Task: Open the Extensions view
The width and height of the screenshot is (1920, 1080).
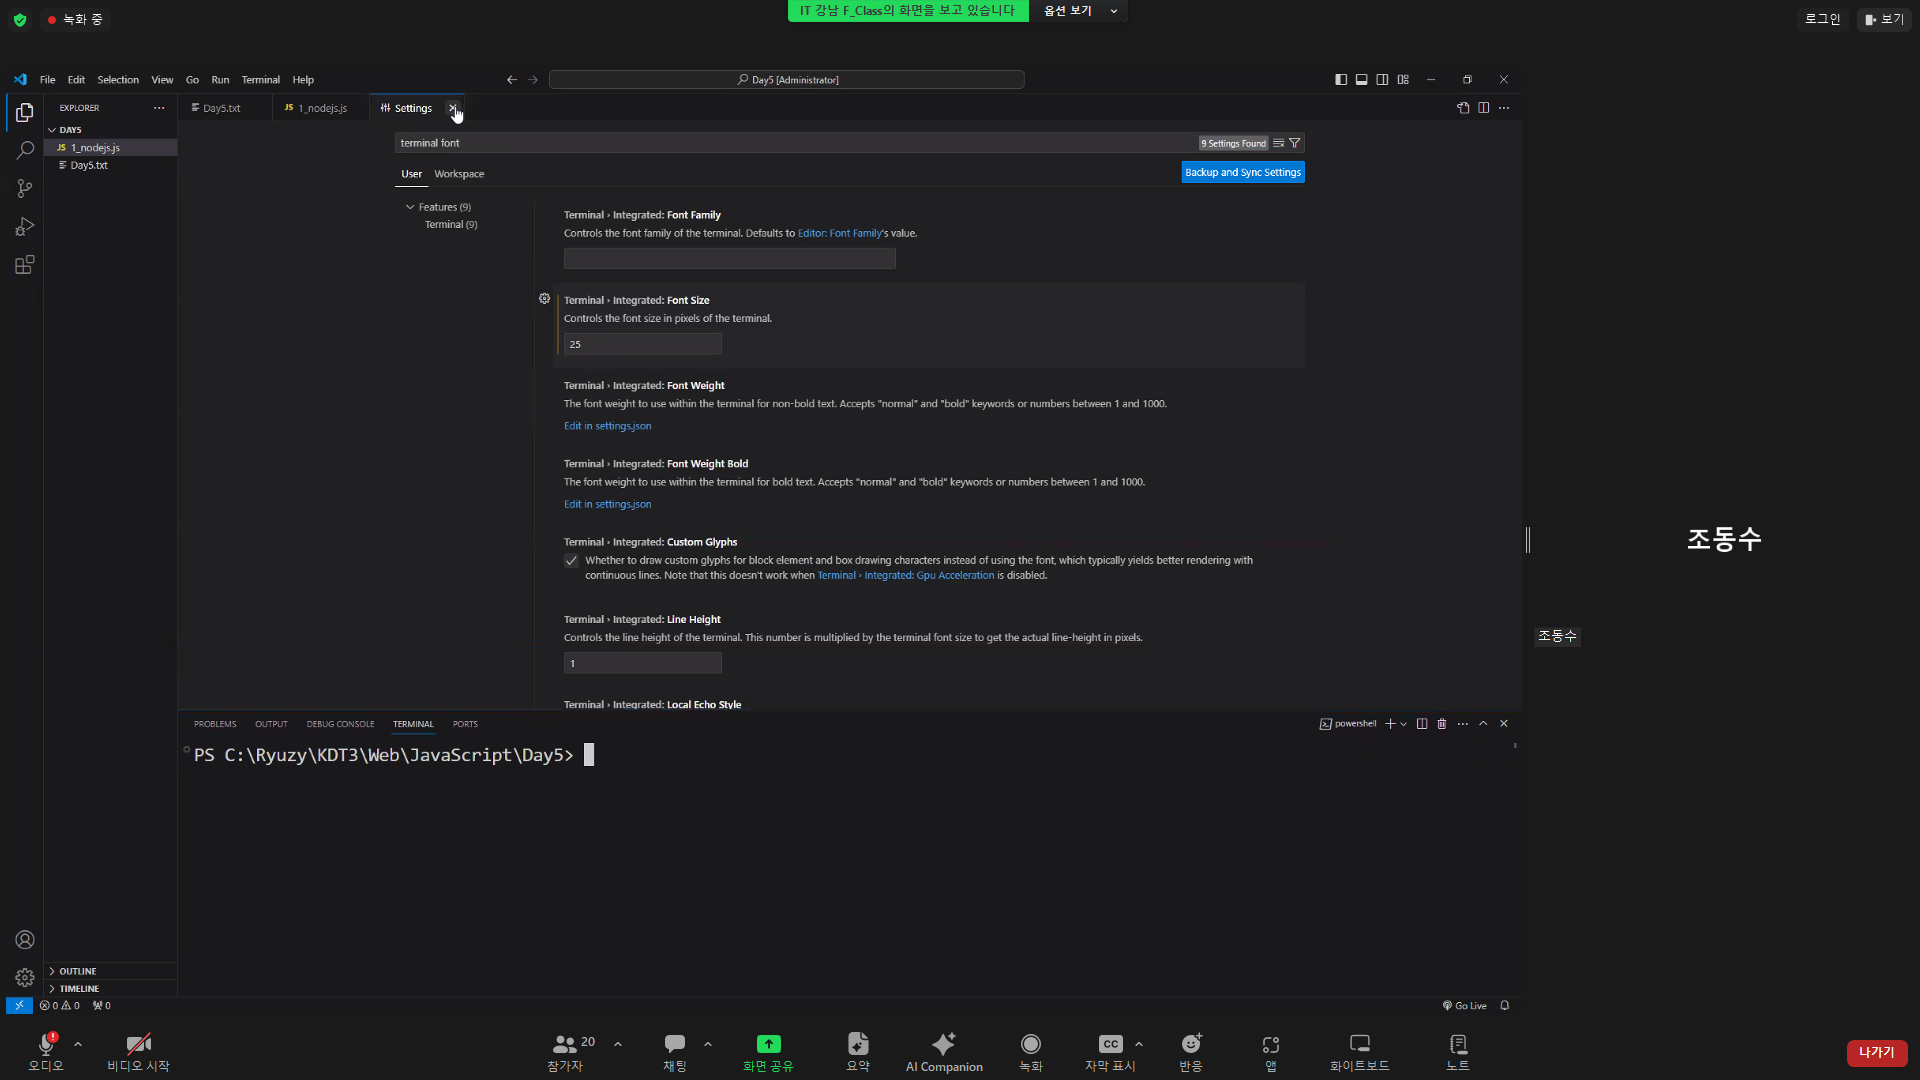Action: 25,265
